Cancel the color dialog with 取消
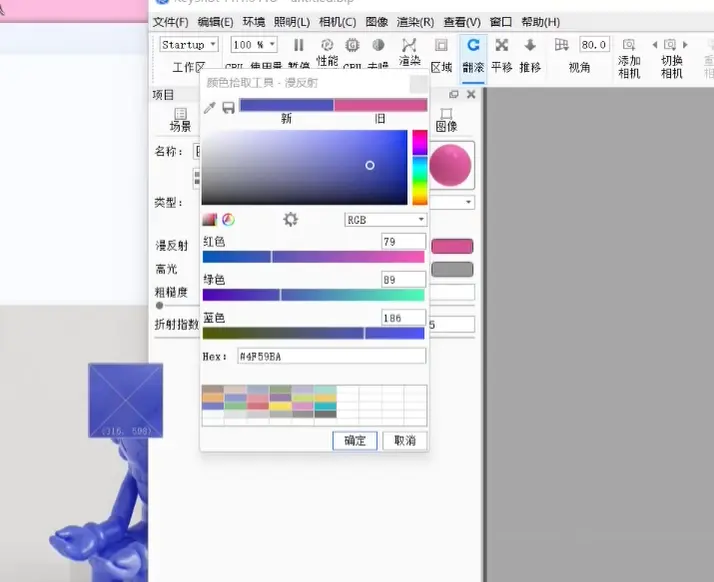This screenshot has width=714, height=582. pyautogui.click(x=405, y=440)
